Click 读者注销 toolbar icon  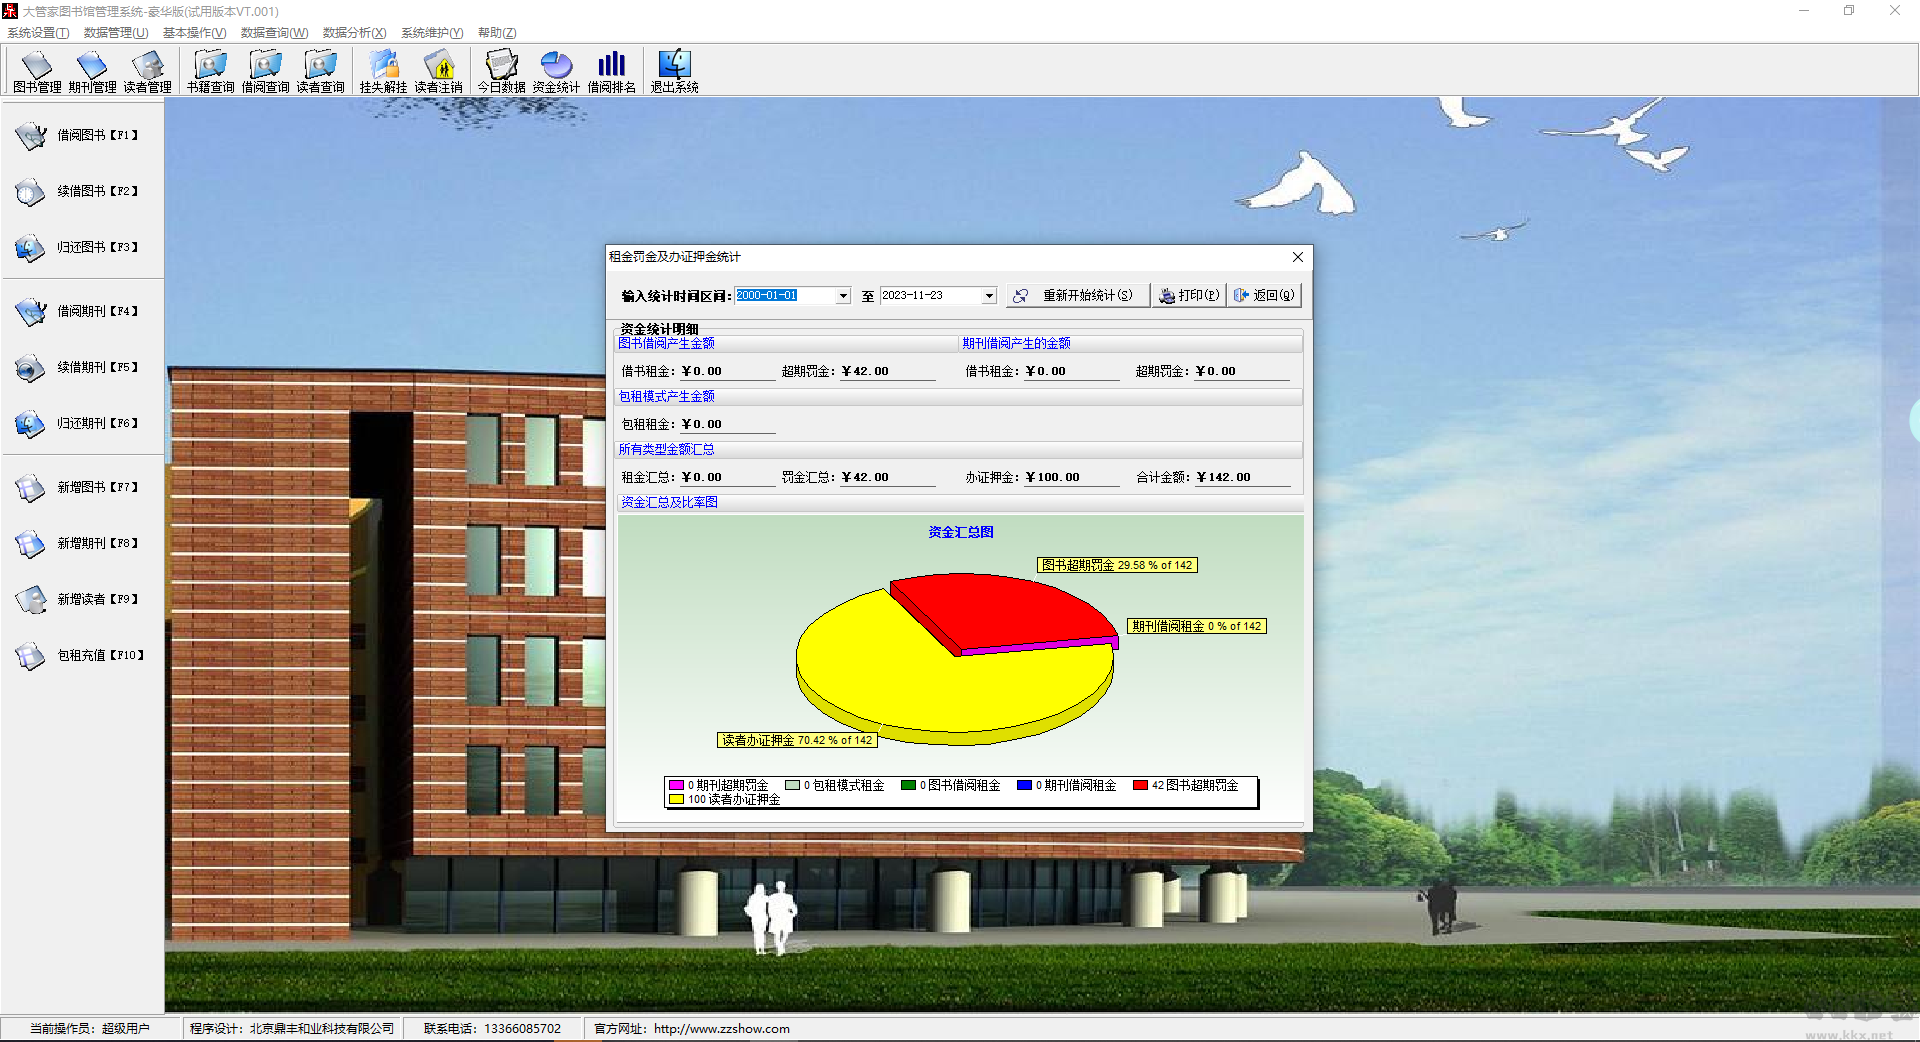(x=438, y=72)
